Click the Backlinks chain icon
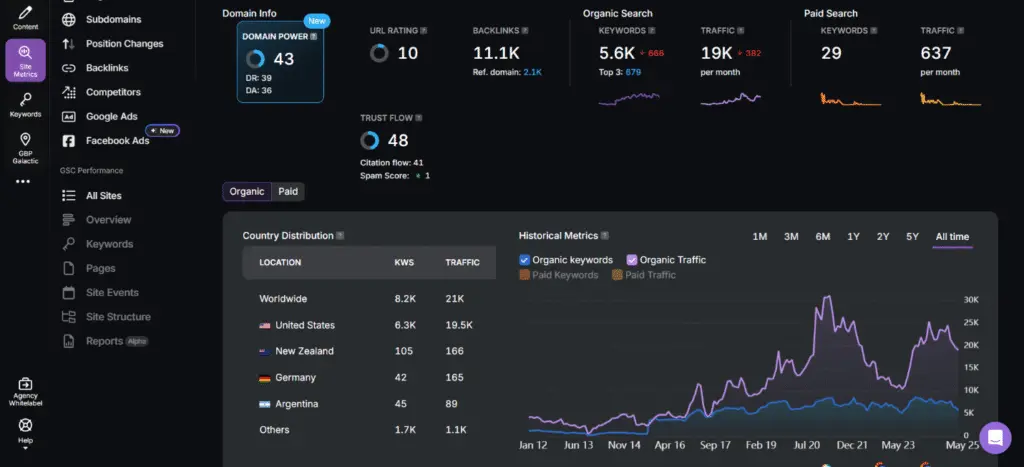This screenshot has width=1024, height=467. (x=69, y=68)
